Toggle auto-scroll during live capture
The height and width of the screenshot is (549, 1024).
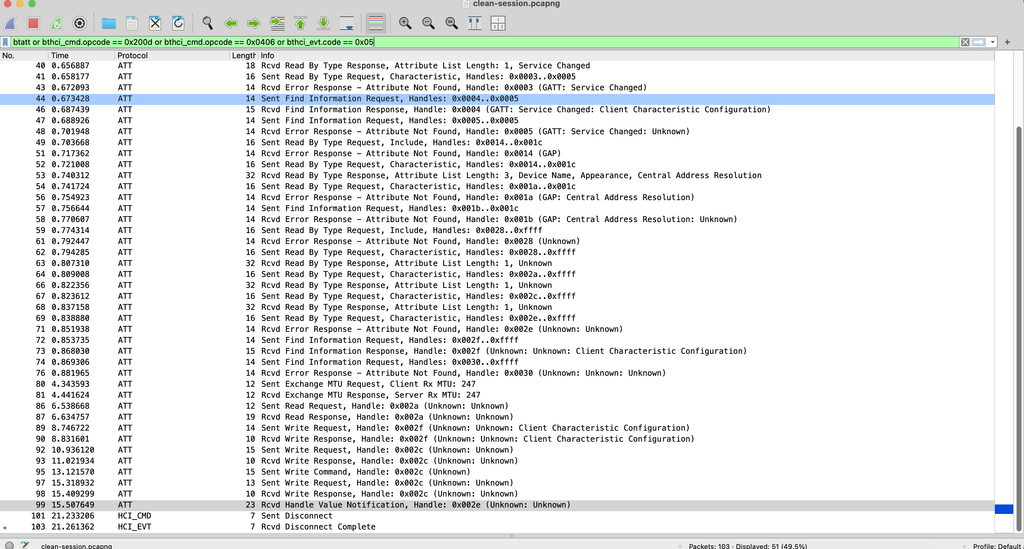pos(347,24)
